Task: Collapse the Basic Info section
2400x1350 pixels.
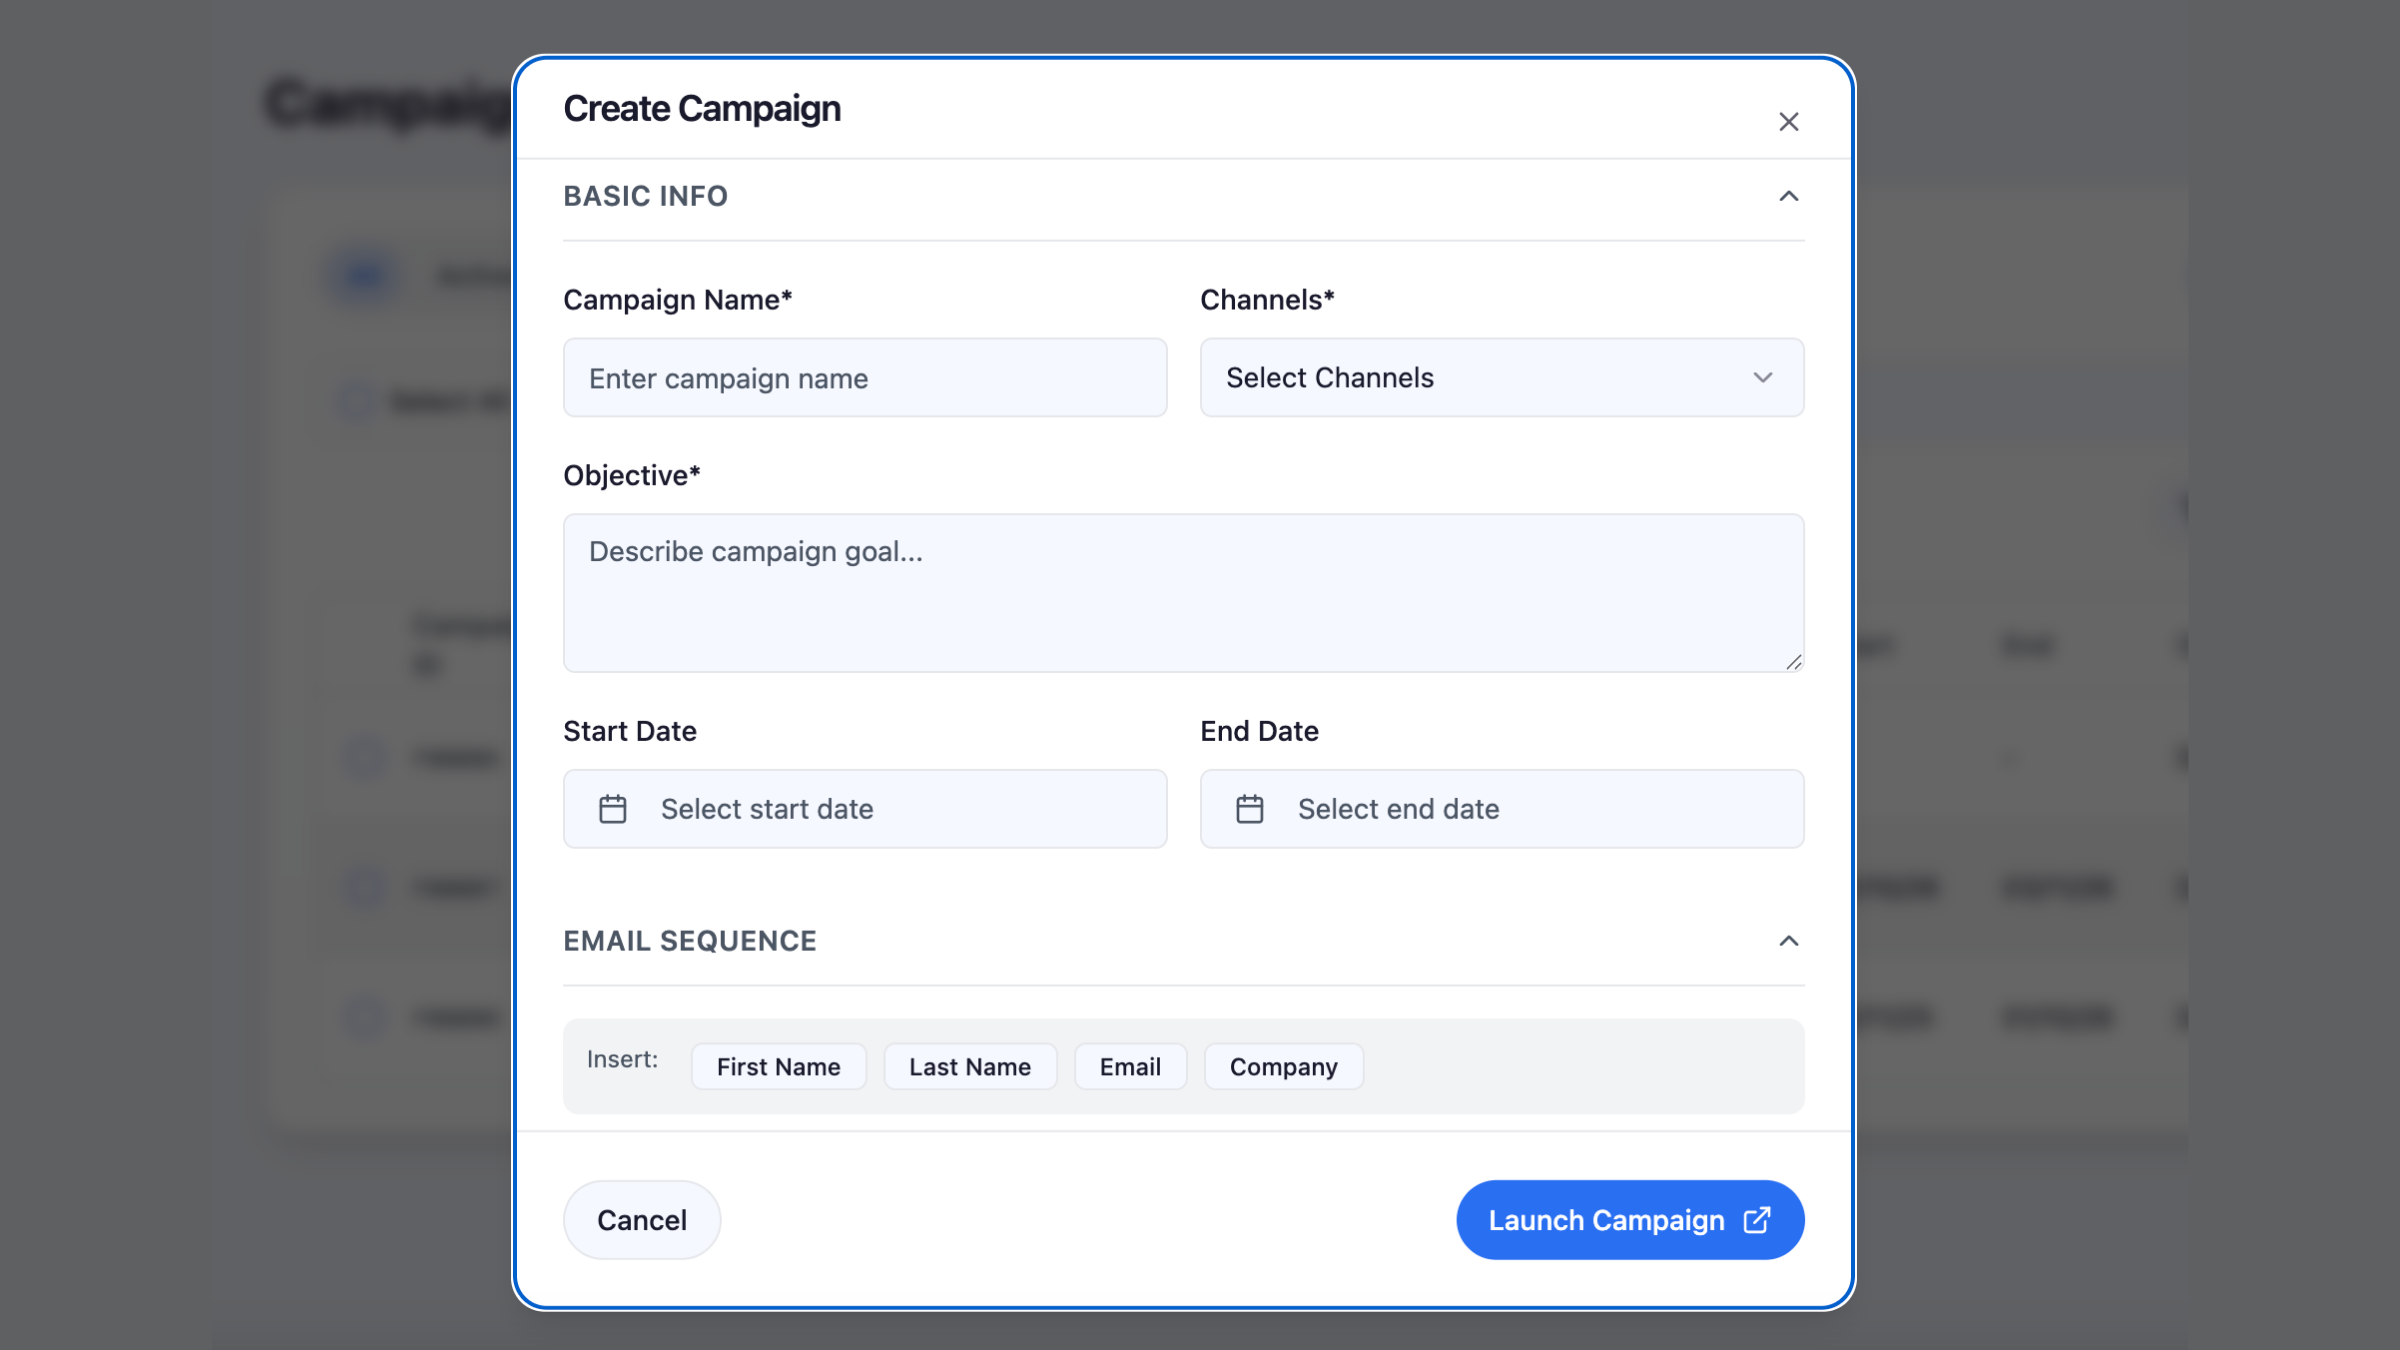Action: 1788,196
